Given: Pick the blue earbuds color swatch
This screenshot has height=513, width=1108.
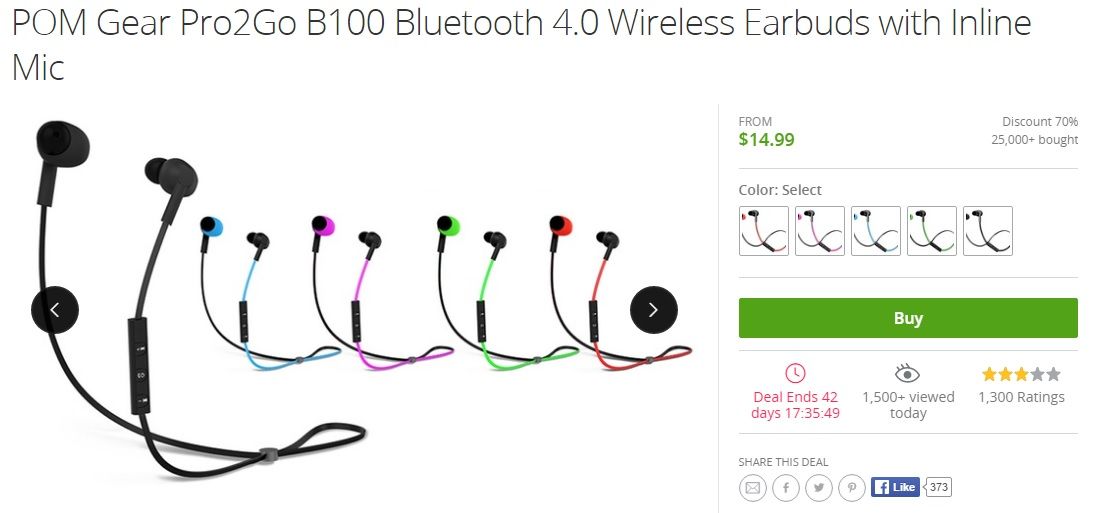Looking at the screenshot, I should click(876, 231).
